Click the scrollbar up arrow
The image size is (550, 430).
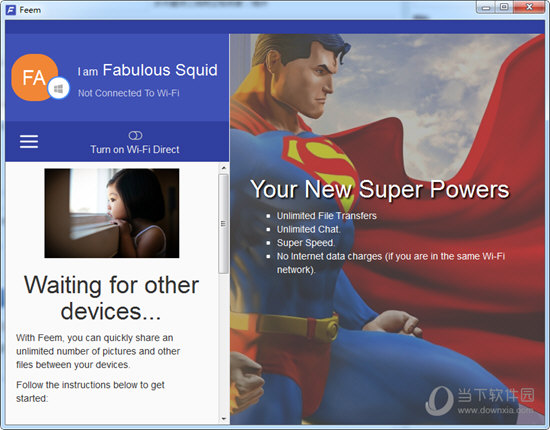(x=223, y=168)
